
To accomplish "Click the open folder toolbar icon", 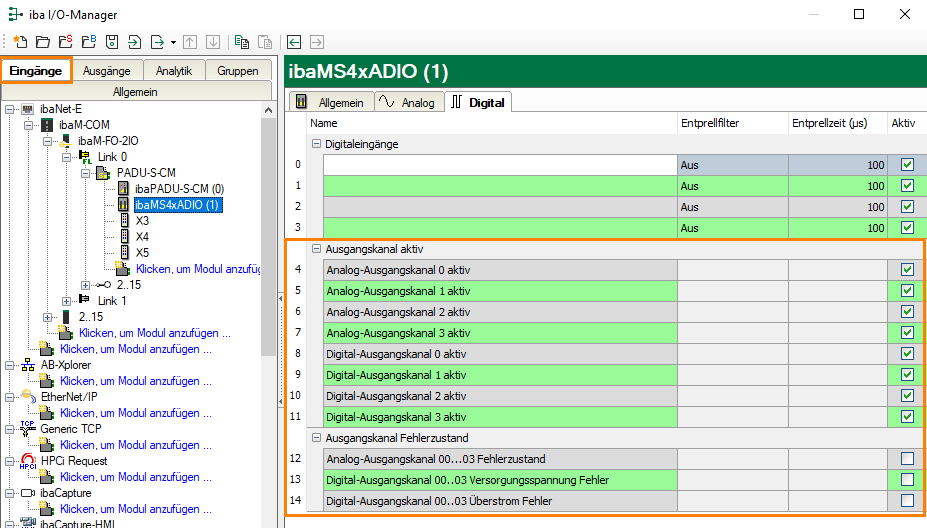I will click(42, 42).
